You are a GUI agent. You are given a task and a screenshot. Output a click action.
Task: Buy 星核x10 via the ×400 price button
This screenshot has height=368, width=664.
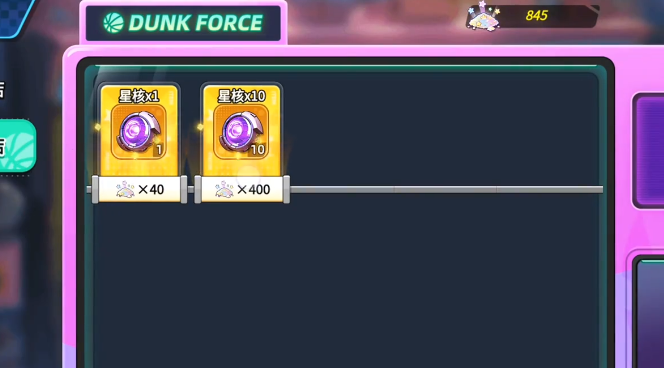[x=242, y=189]
